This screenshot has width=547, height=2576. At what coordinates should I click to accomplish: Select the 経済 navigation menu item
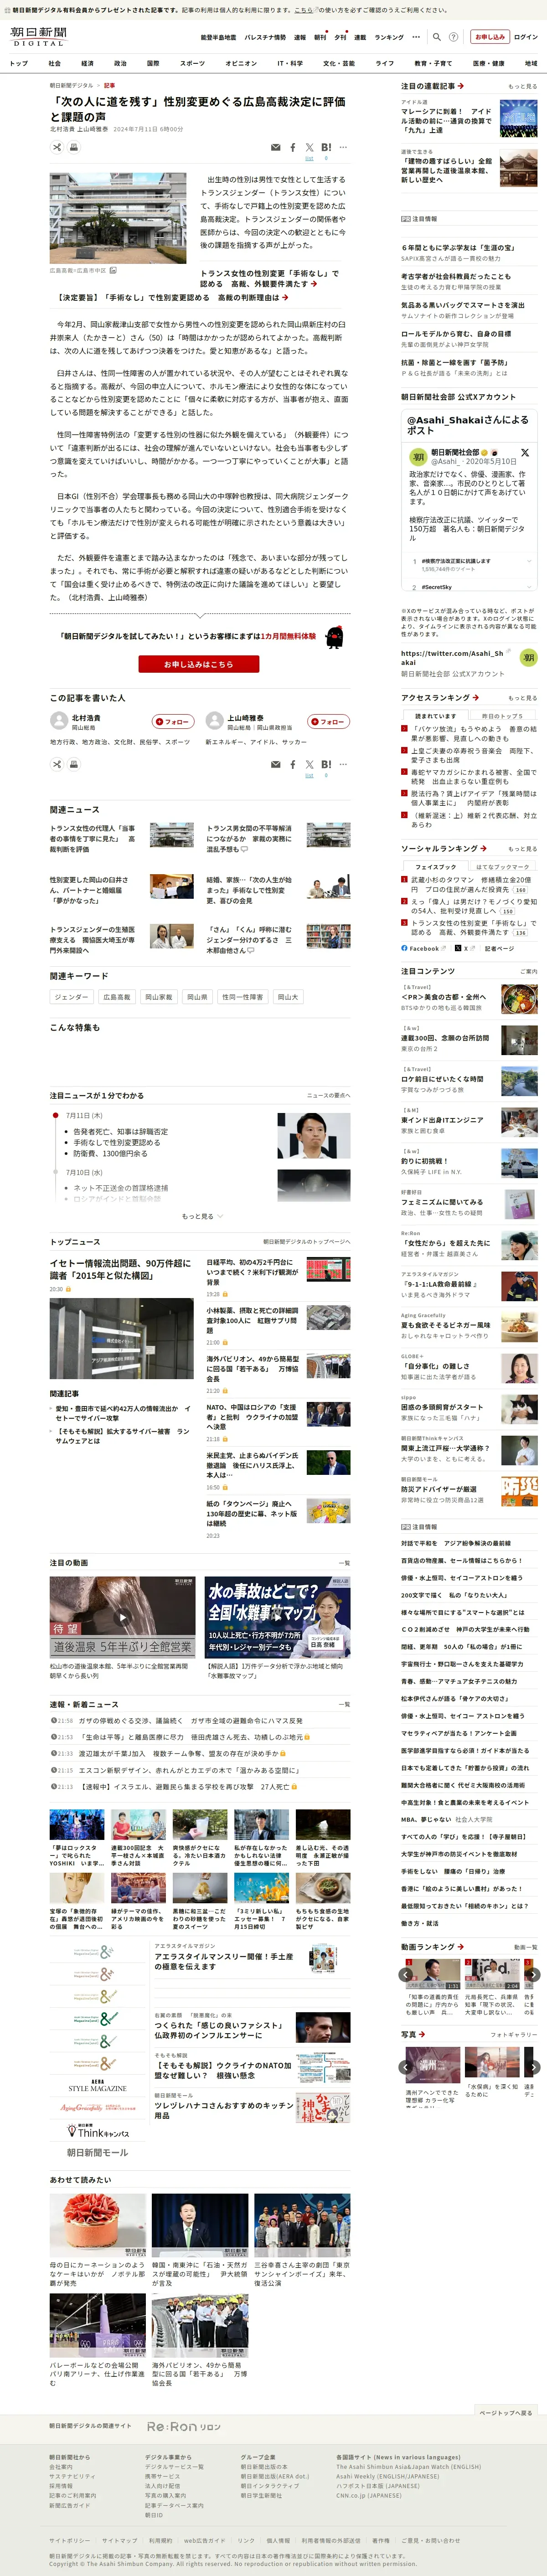87,63
